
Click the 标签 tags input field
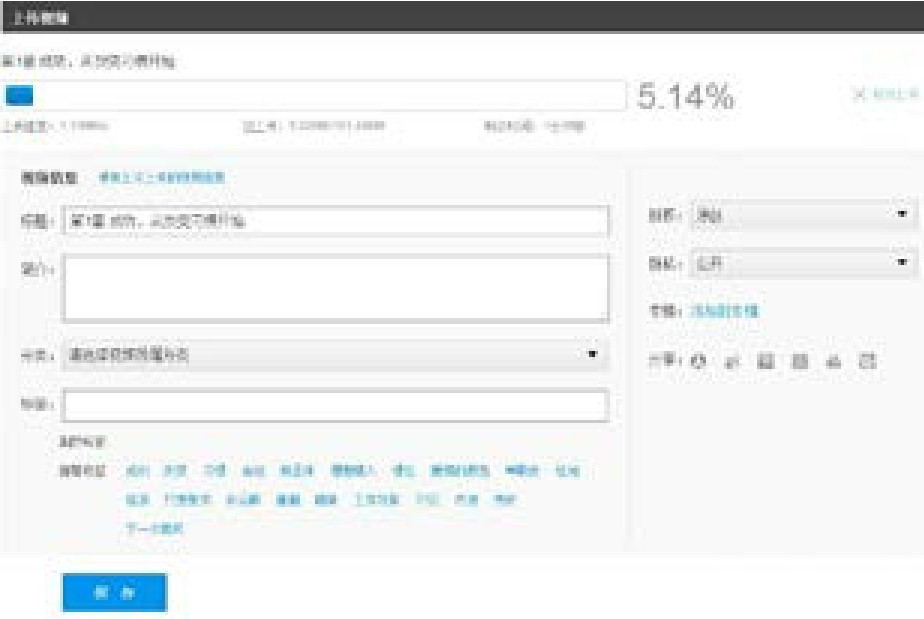[334, 405]
